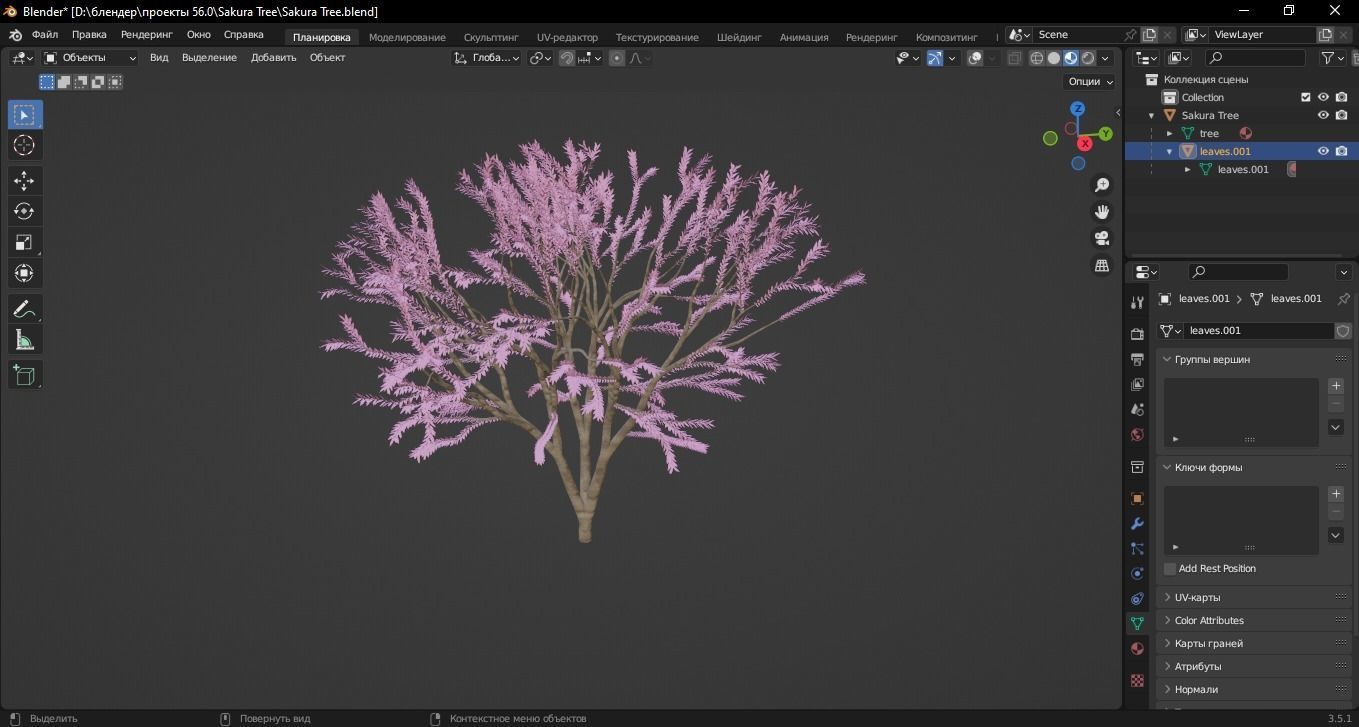This screenshot has height=727, width=1359.
Task: Collapse the Sakura Tree outliner row
Action: pyautogui.click(x=1151, y=115)
